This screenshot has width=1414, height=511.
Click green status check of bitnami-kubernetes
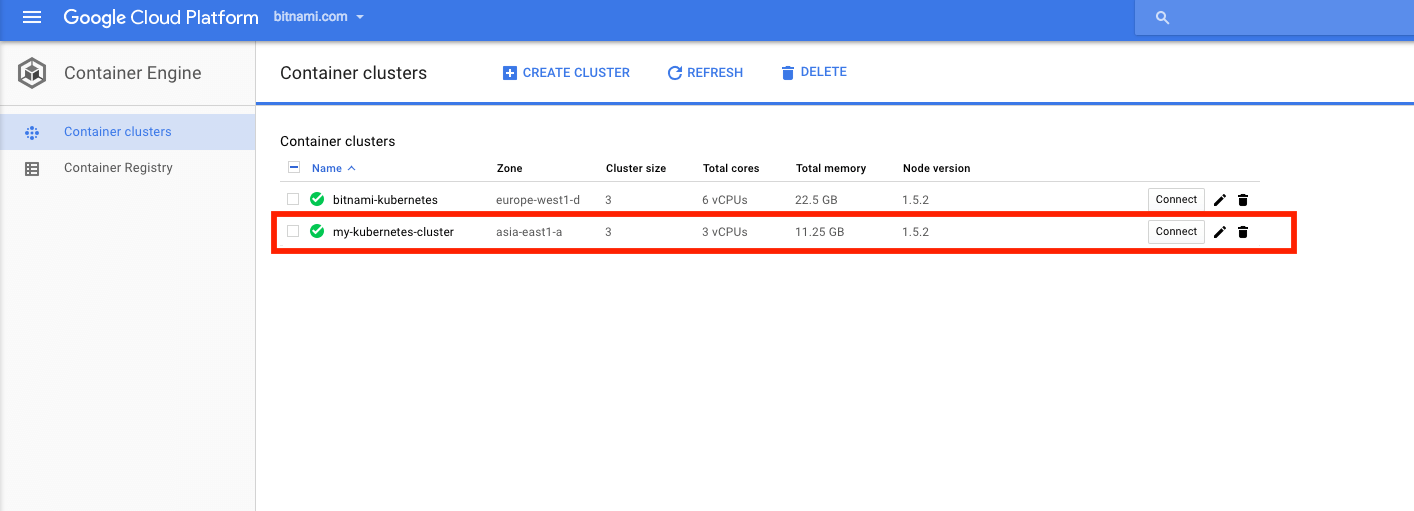tap(317, 199)
